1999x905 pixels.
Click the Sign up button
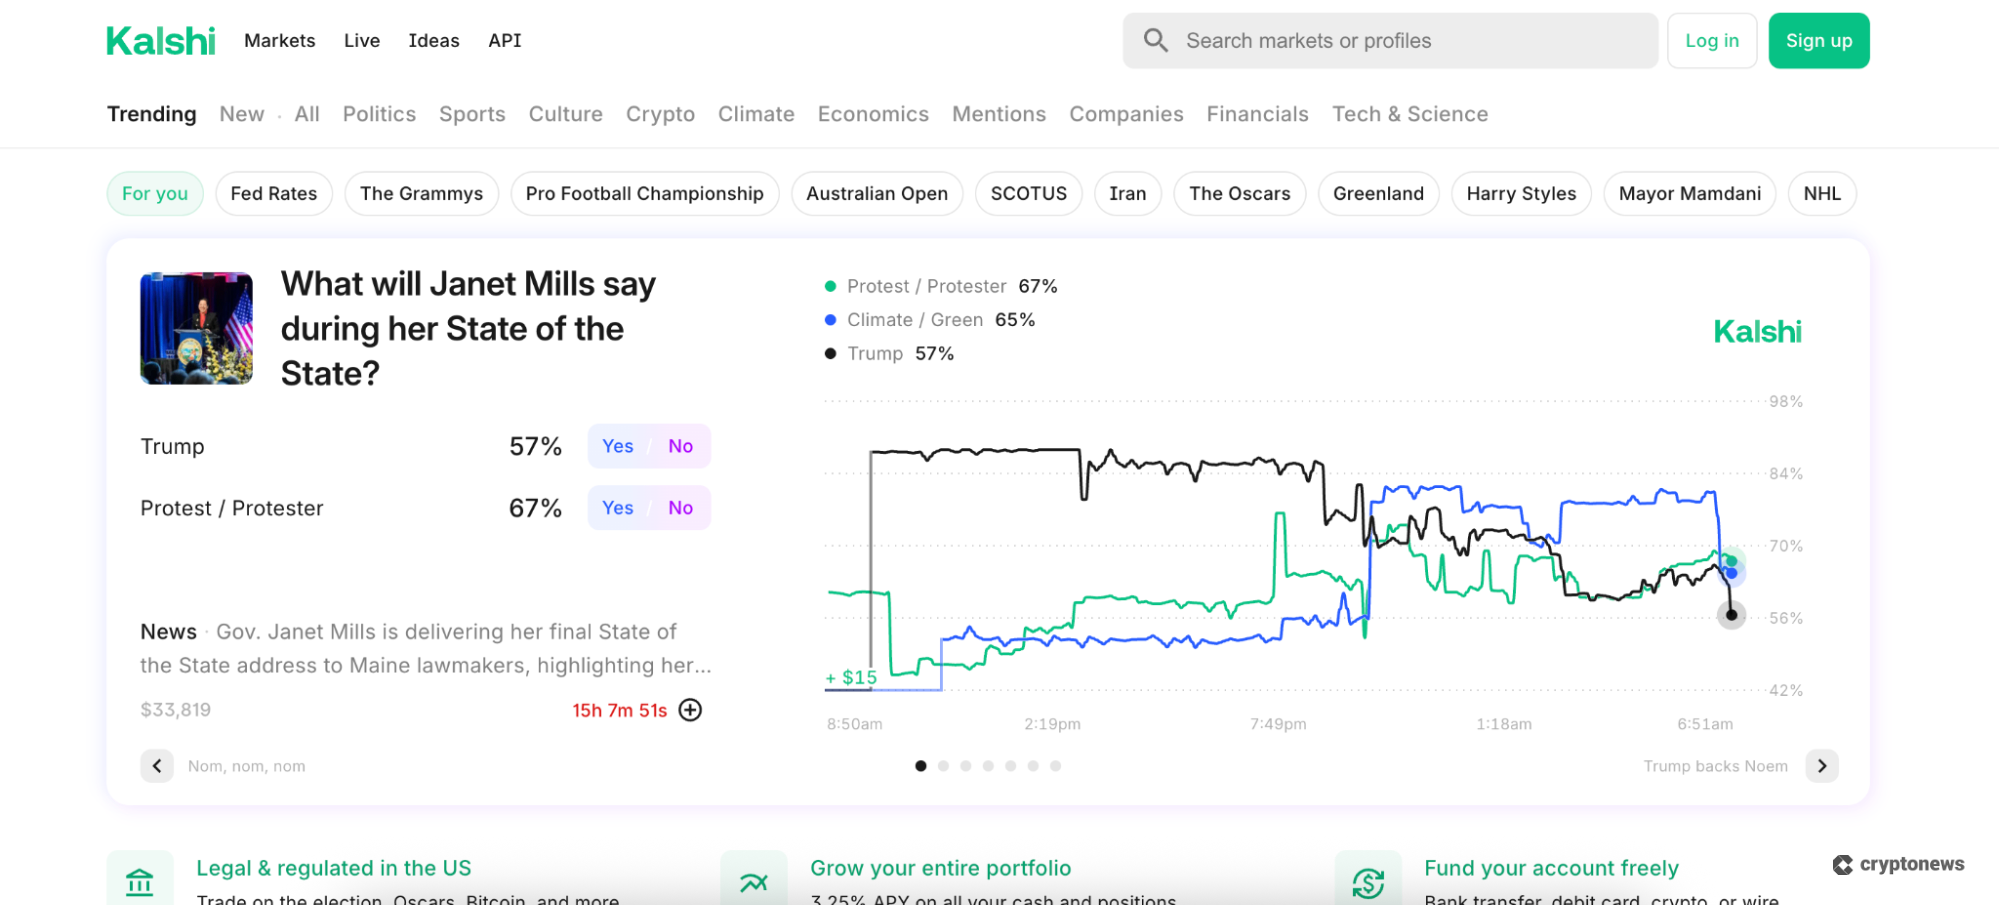tap(1818, 41)
